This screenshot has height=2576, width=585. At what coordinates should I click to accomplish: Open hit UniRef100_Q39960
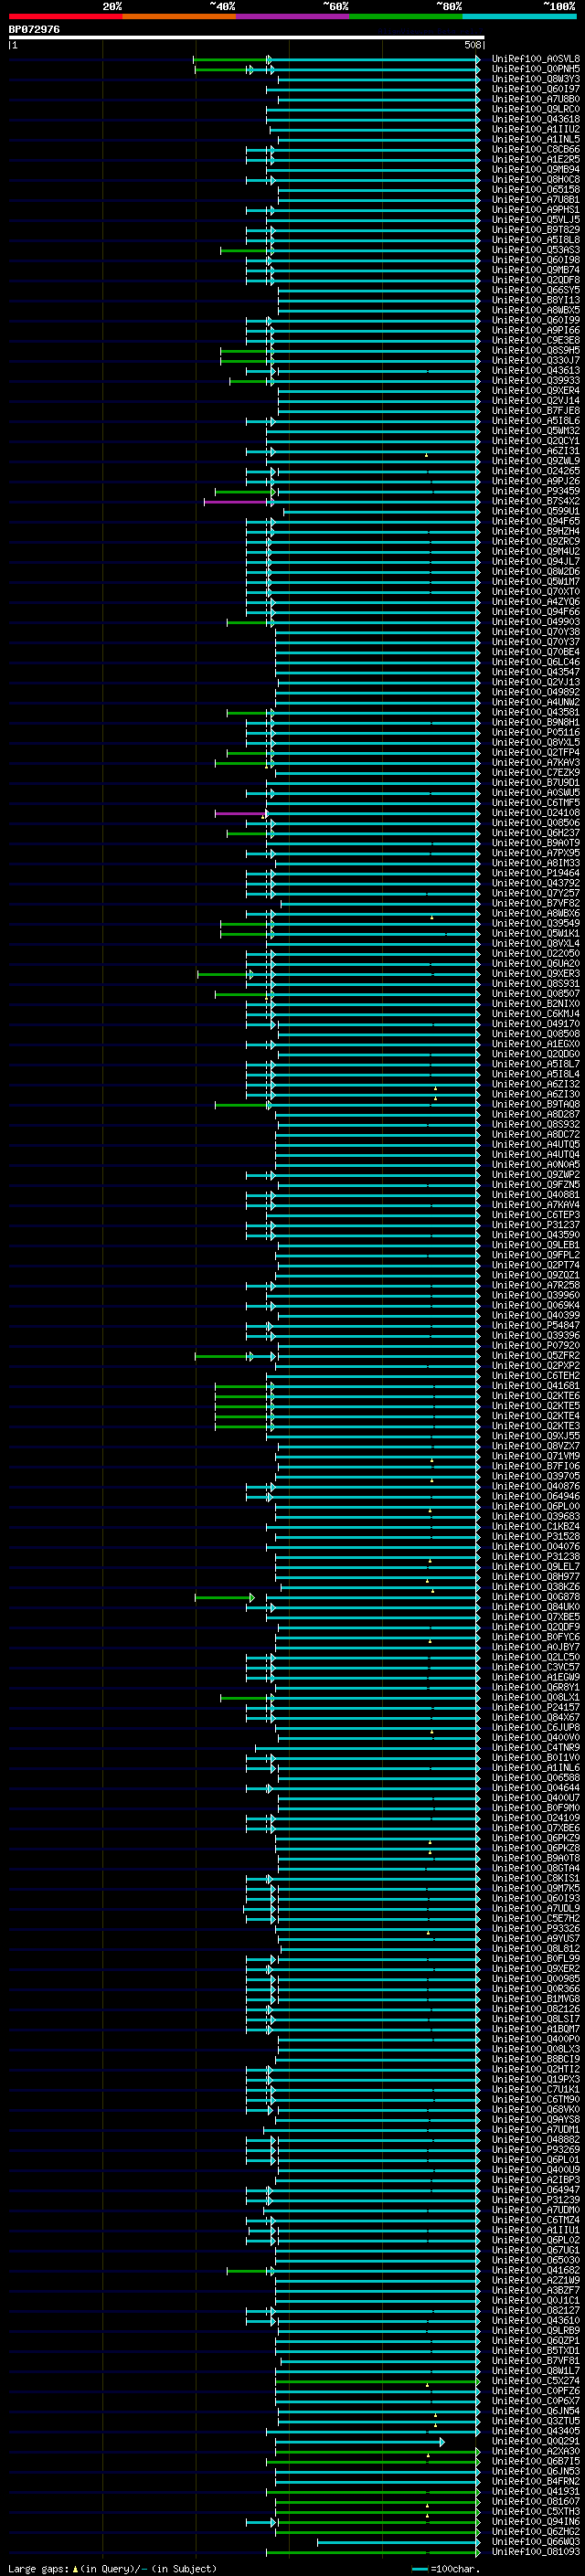[536, 1296]
